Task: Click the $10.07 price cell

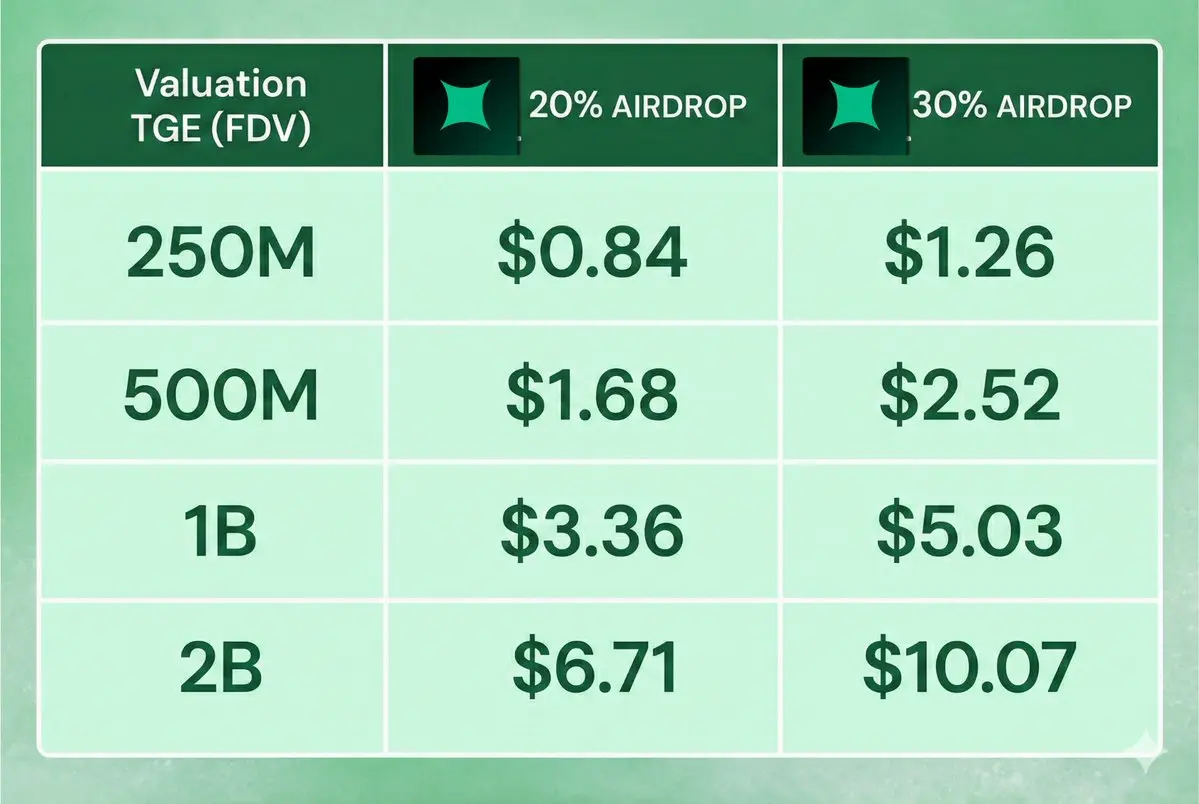Action: (x=970, y=667)
